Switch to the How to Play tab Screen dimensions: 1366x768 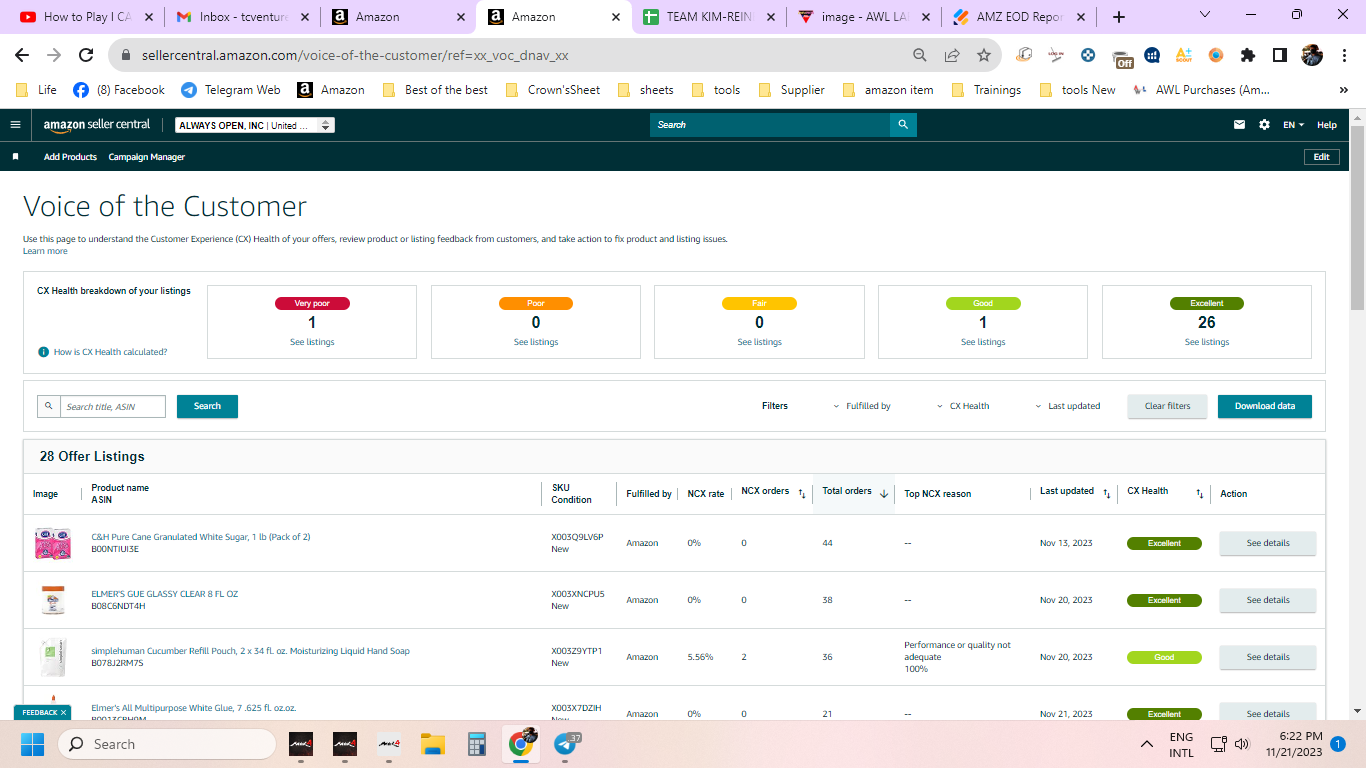[x=86, y=17]
